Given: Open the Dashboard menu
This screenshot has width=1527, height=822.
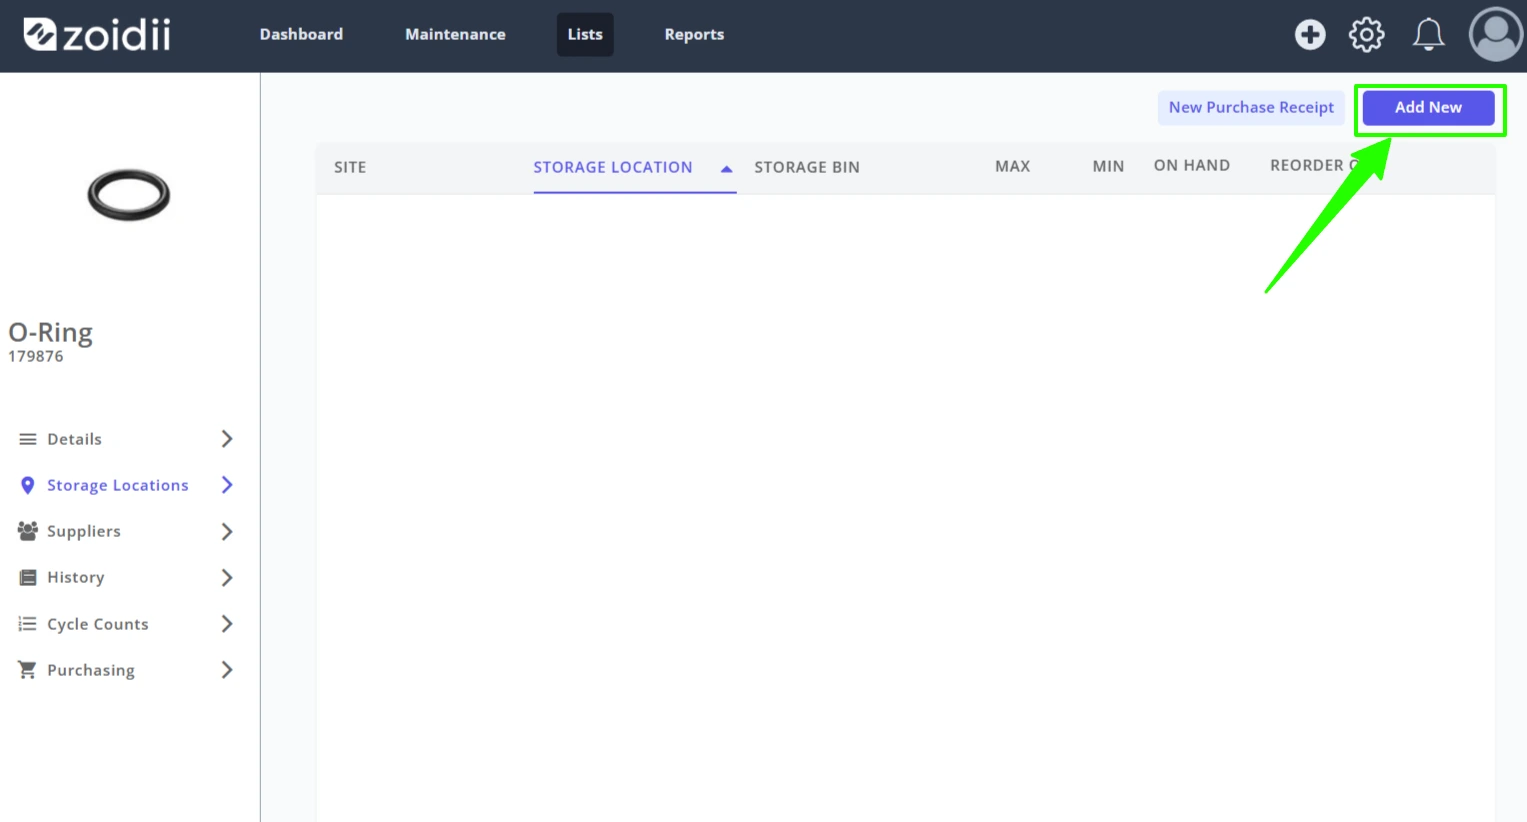Looking at the screenshot, I should click(301, 34).
